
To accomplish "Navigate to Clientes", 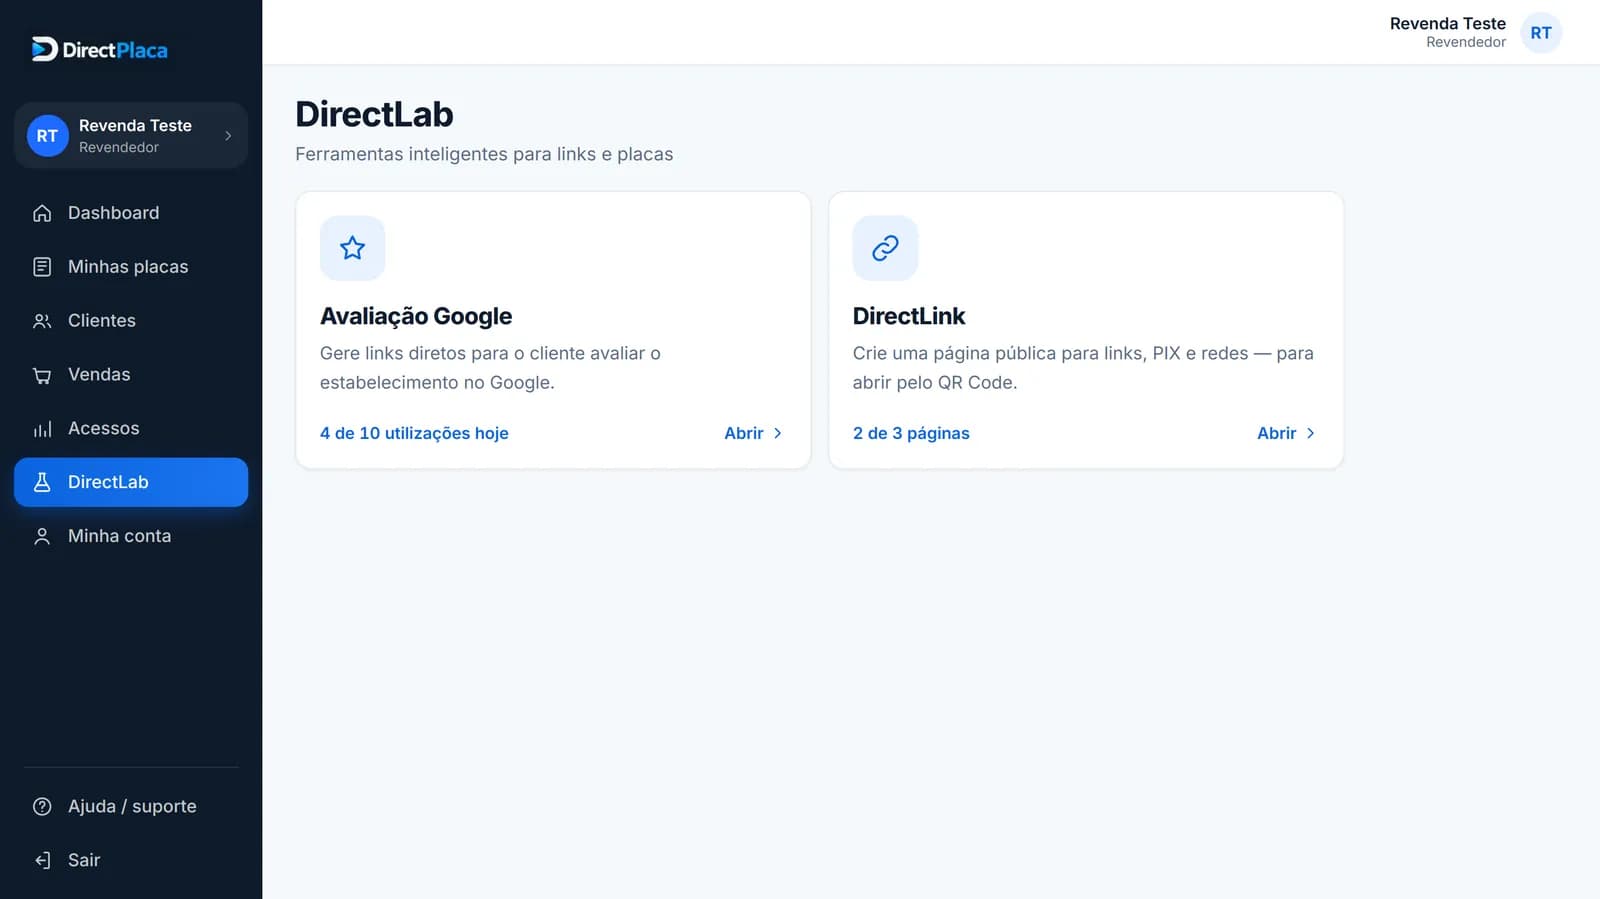I will (x=131, y=321).
